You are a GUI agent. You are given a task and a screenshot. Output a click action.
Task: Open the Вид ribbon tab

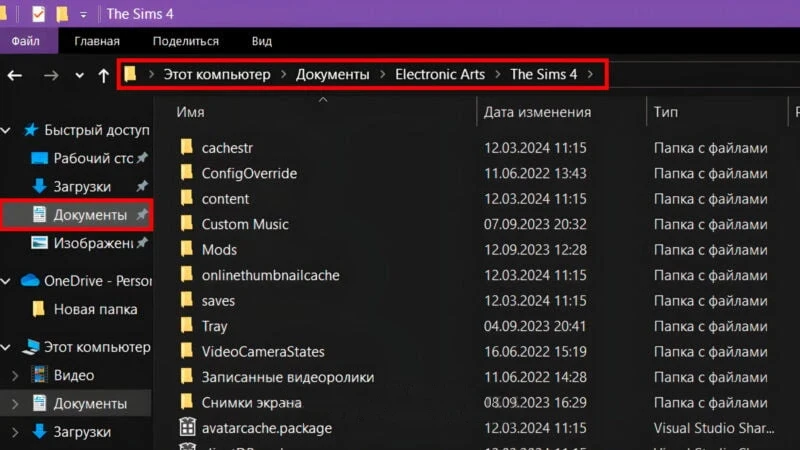(262, 41)
